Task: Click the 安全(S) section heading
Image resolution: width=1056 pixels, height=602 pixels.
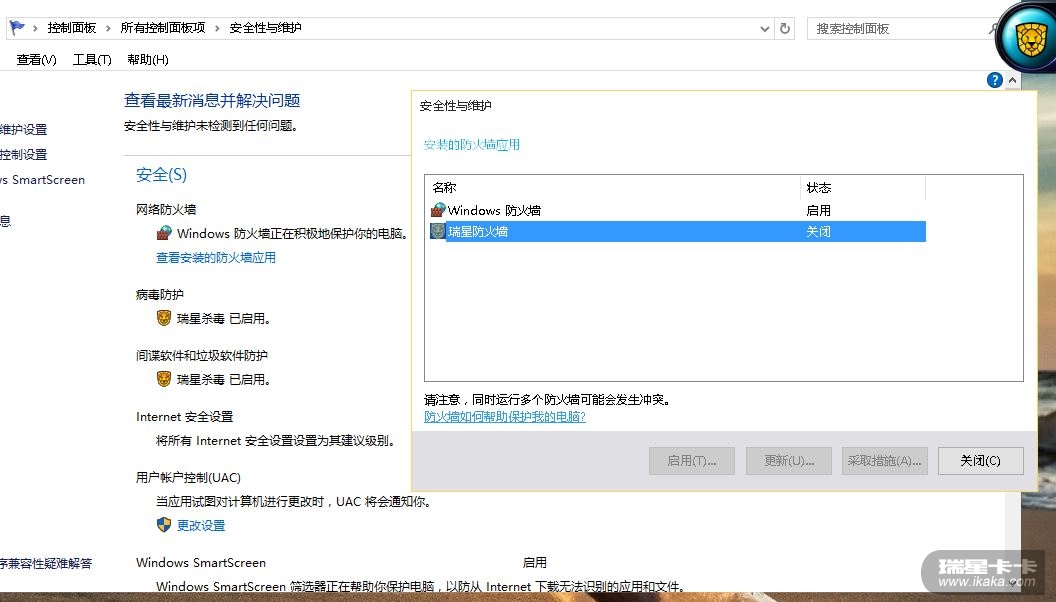Action: click(x=161, y=175)
